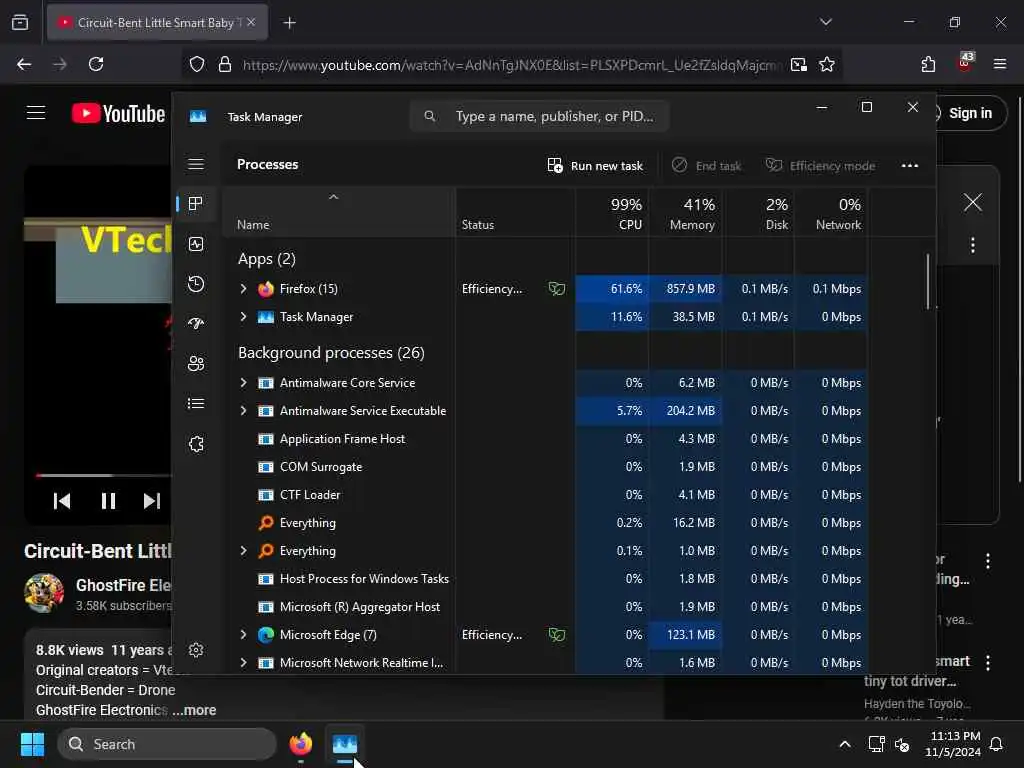
Task: Sort by the Memory column header
Action: (685, 213)
